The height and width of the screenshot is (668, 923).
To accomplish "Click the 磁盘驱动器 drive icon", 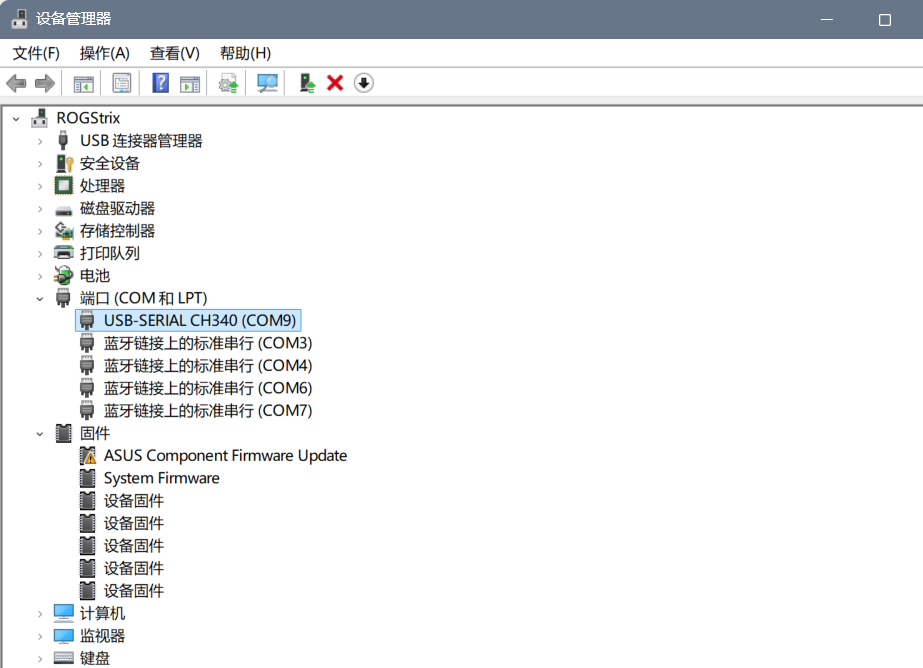I will (64, 210).
